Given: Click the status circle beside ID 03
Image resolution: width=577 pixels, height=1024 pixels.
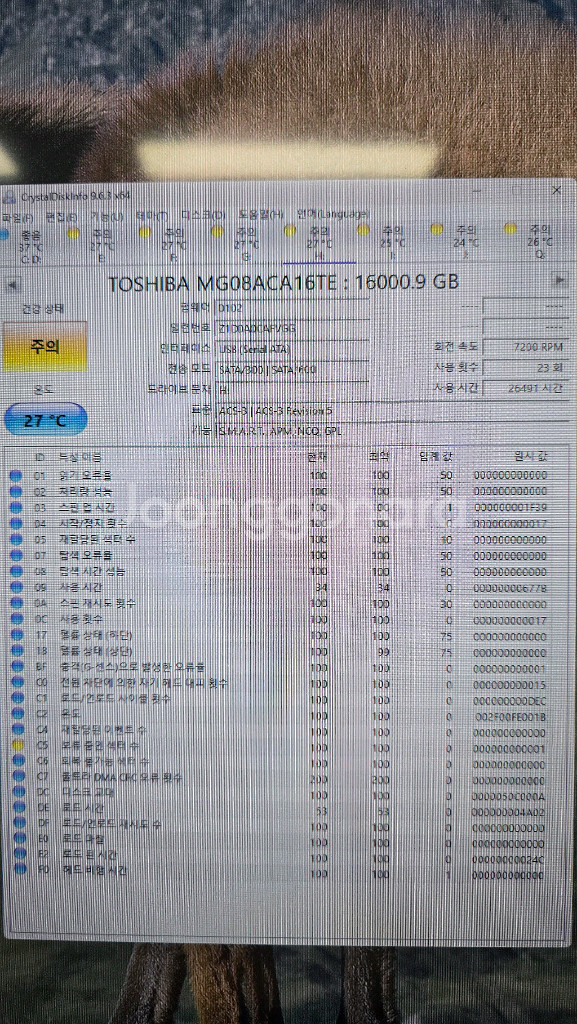Looking at the screenshot, I should [x=16, y=507].
